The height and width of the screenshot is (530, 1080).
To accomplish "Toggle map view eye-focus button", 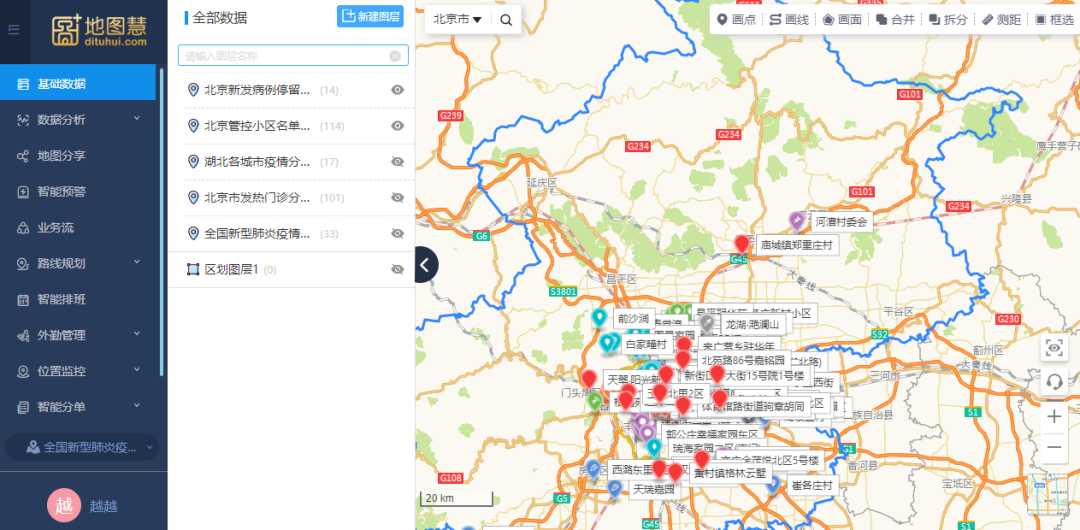I will point(1054,348).
